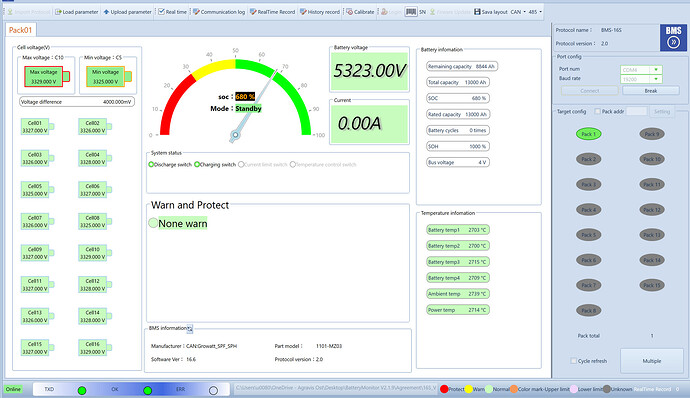Viewport: 690px width, 398px height.
Task: Click the Online status label
Action: [13, 389]
